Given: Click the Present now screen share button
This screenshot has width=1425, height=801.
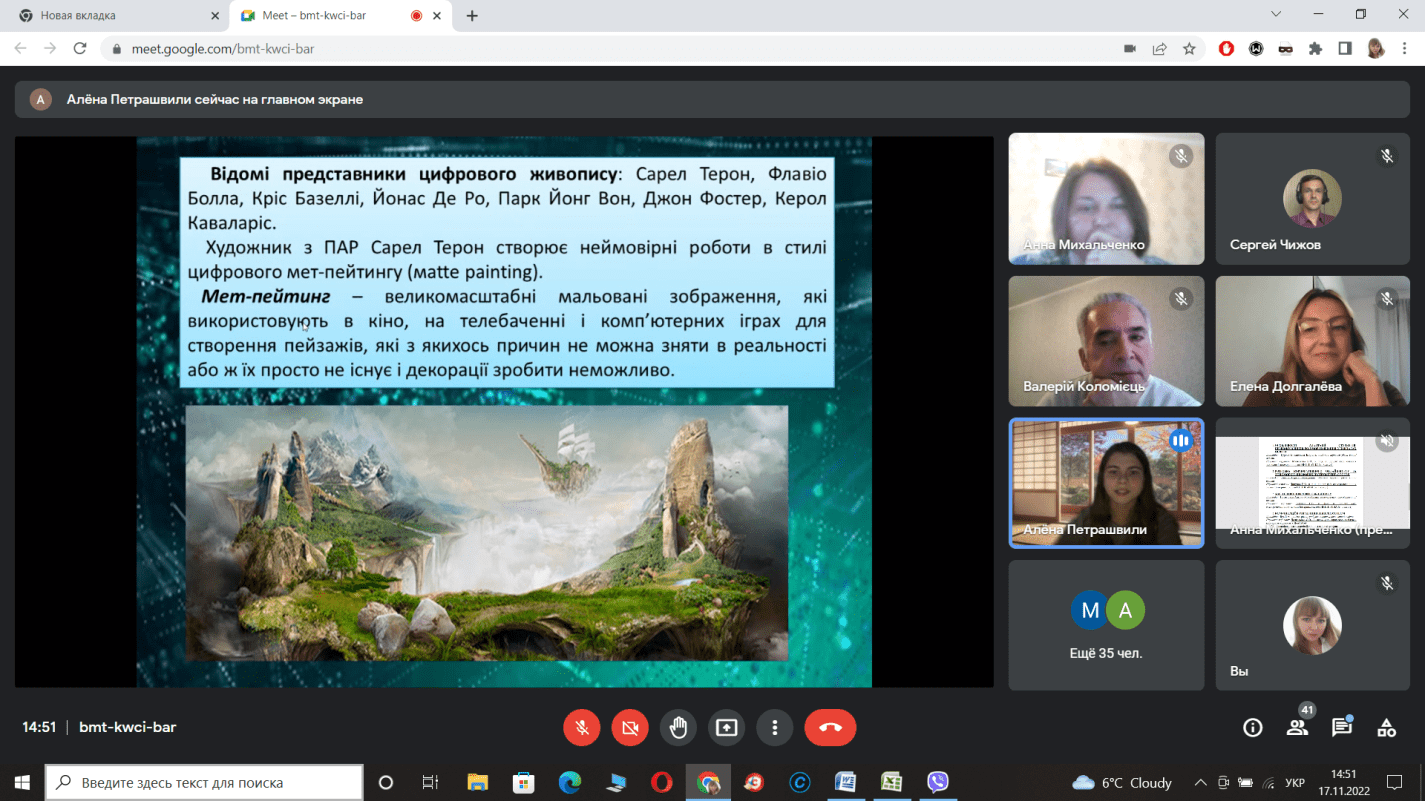Looking at the screenshot, I should coord(726,728).
